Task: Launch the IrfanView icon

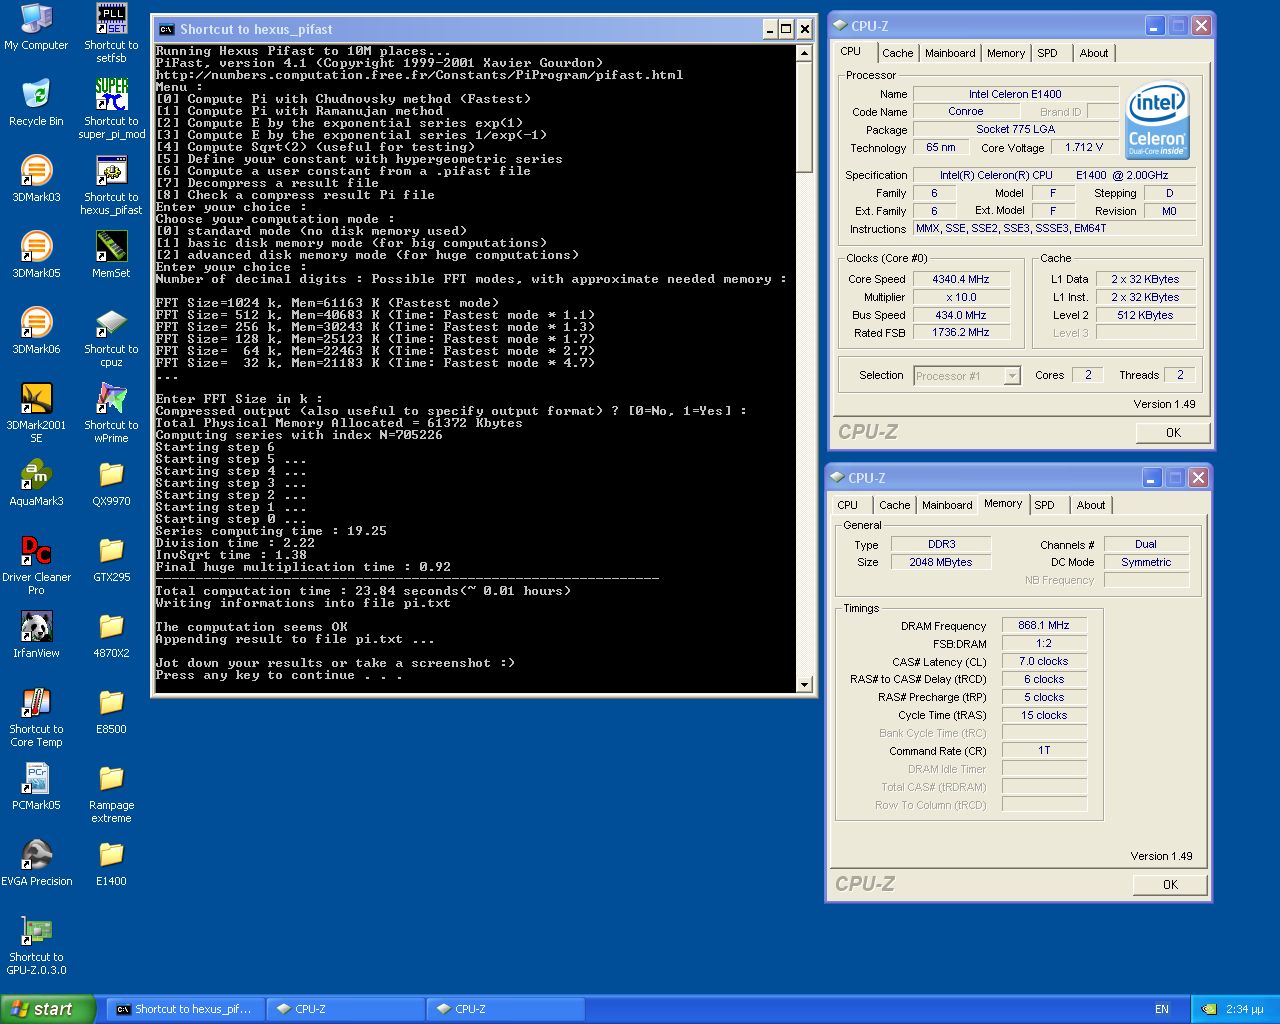Action: pyautogui.click(x=36, y=636)
